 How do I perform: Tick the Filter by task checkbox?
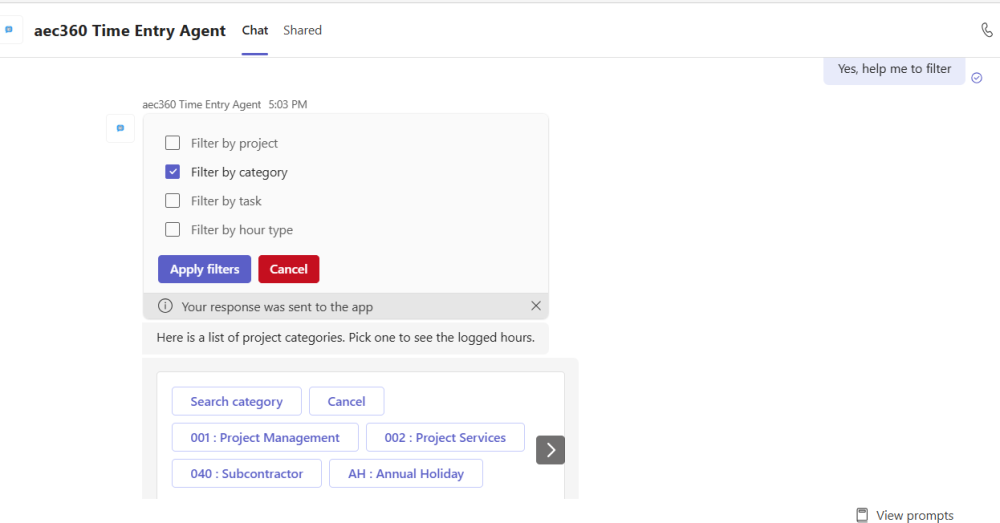click(x=172, y=201)
